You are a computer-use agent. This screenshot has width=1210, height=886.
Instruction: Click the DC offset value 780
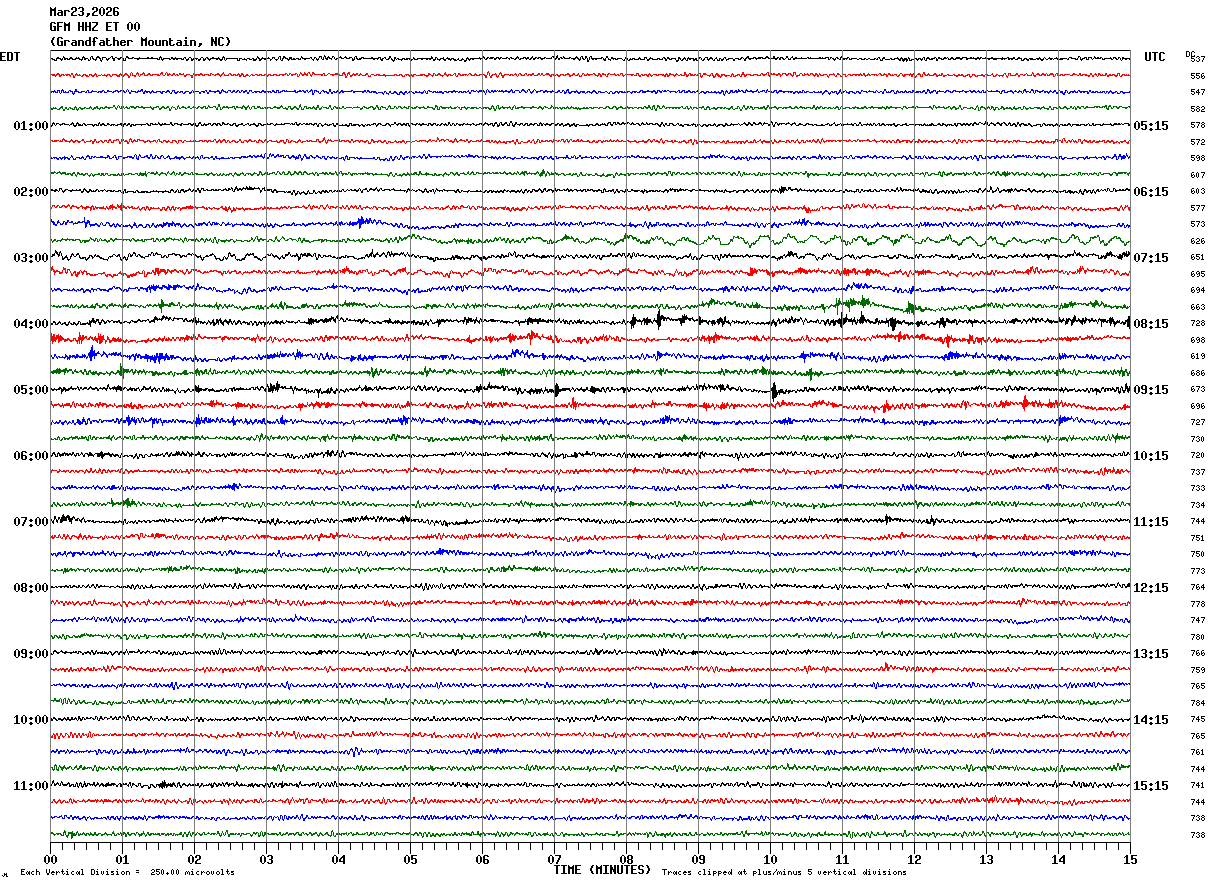(x=1197, y=637)
